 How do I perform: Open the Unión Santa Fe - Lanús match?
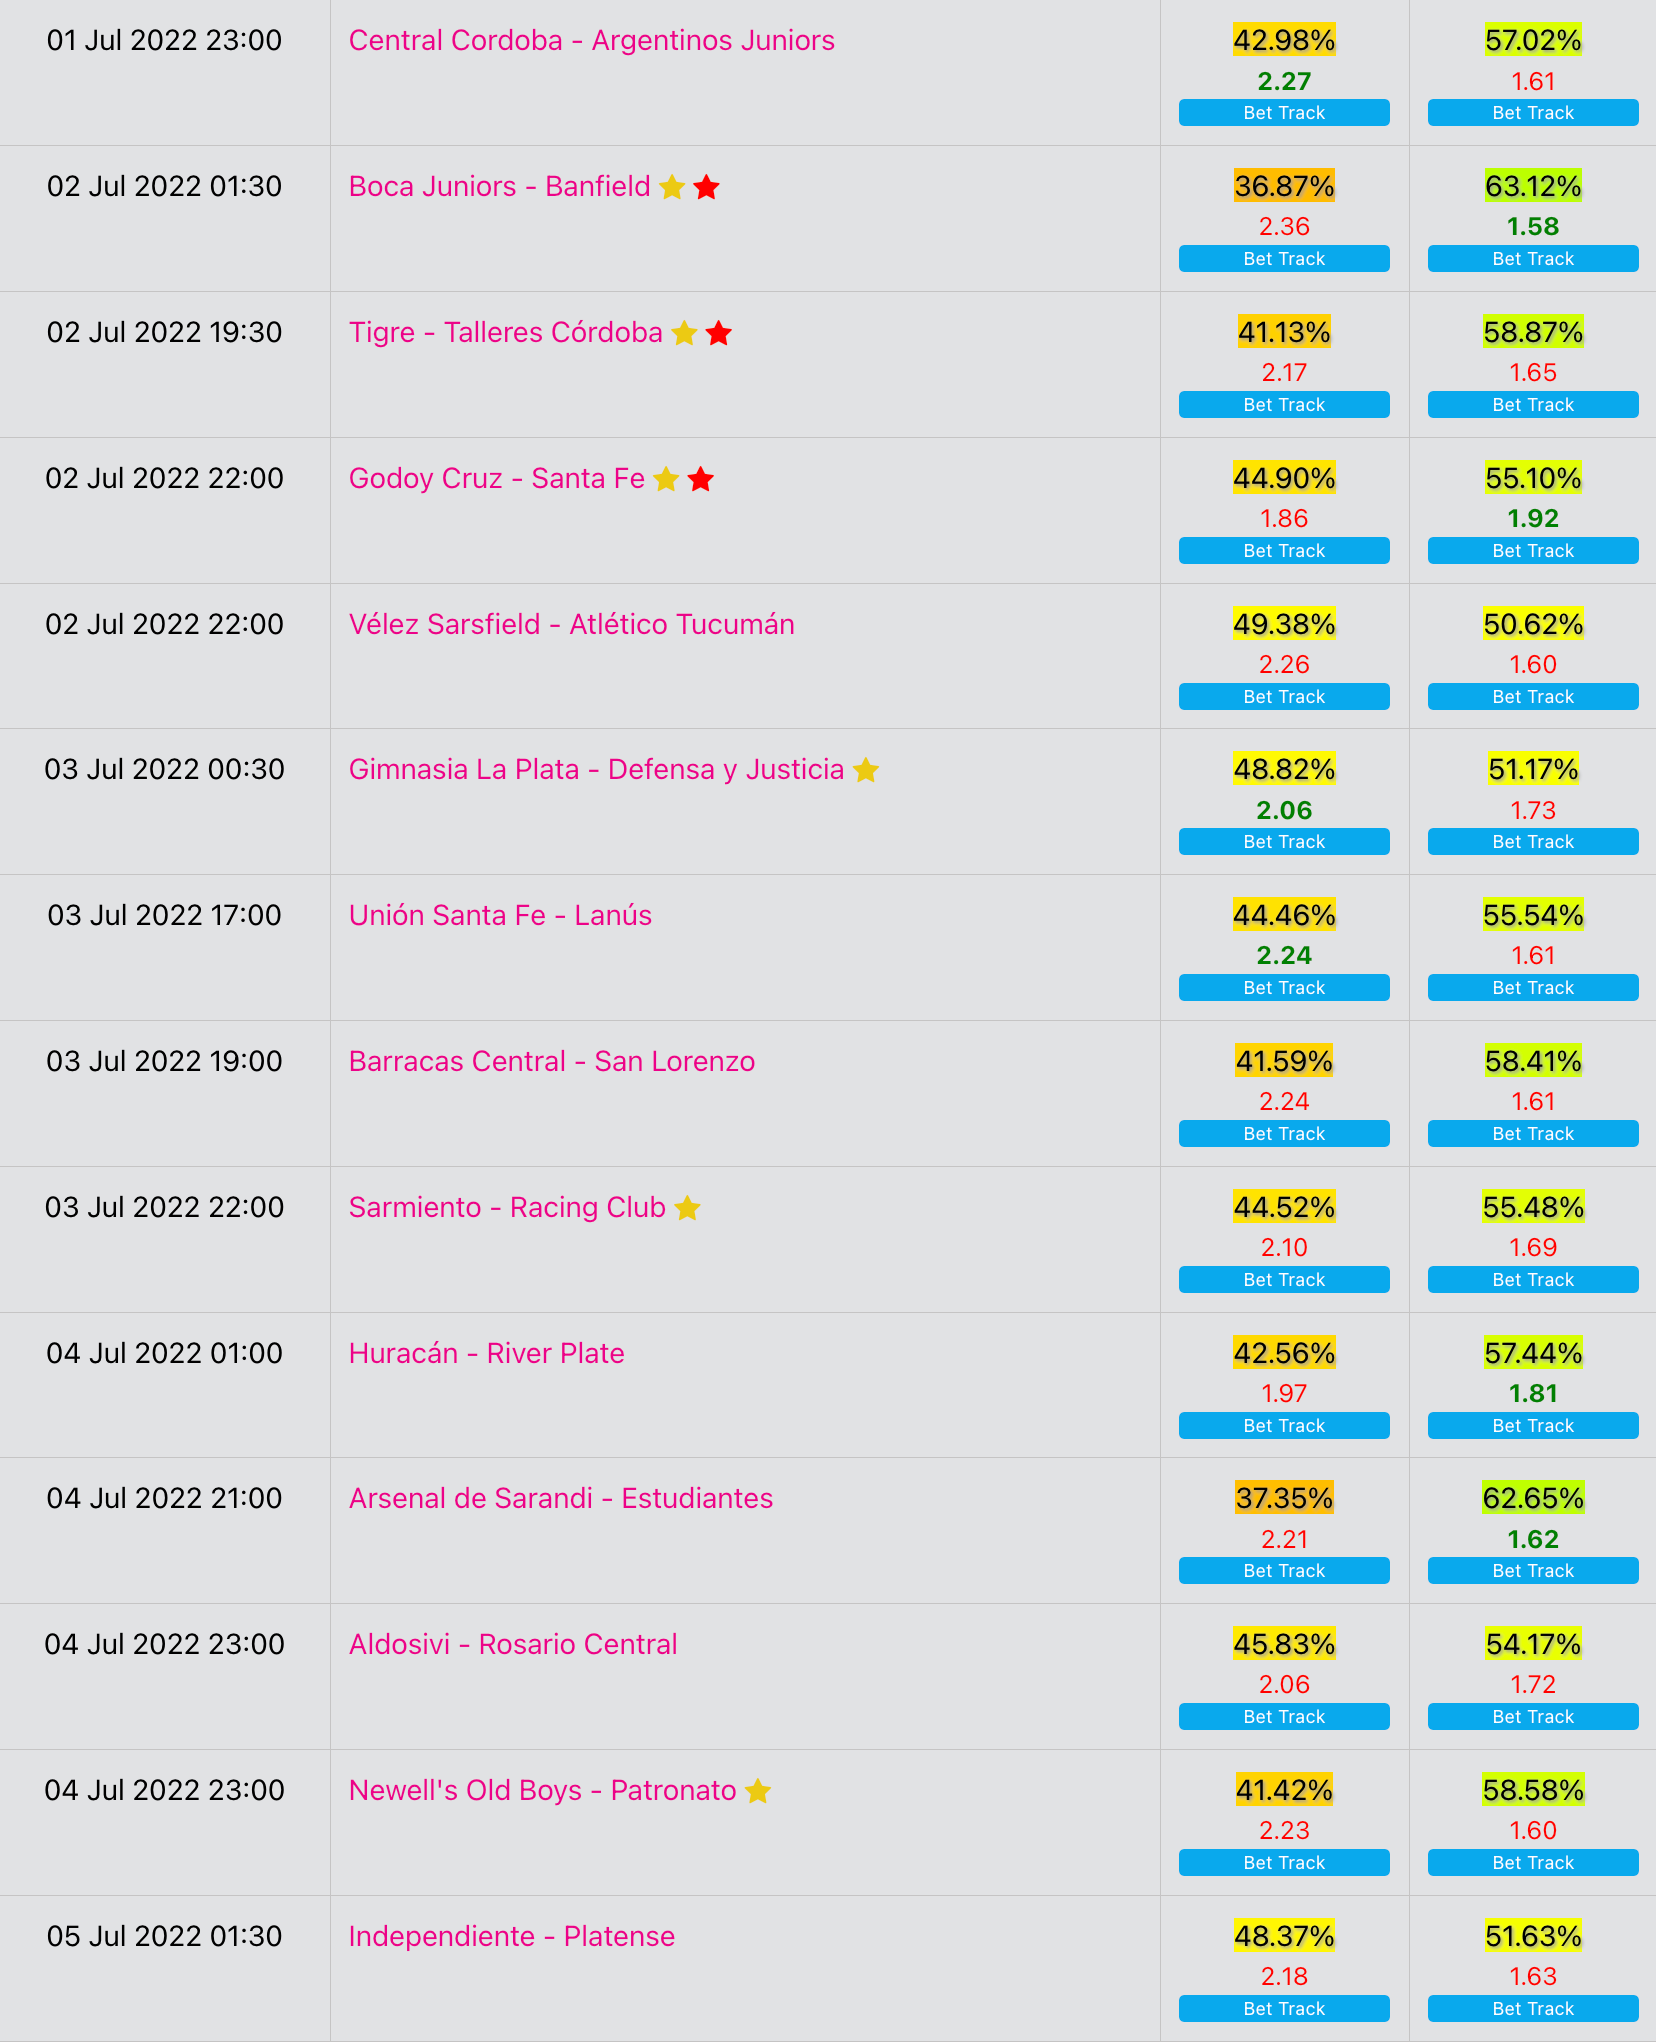tap(500, 916)
